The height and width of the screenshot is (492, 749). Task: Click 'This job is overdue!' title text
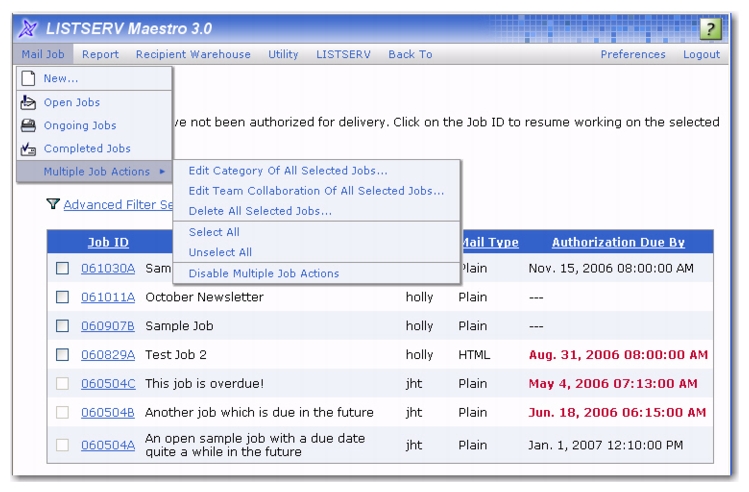pos(204,384)
